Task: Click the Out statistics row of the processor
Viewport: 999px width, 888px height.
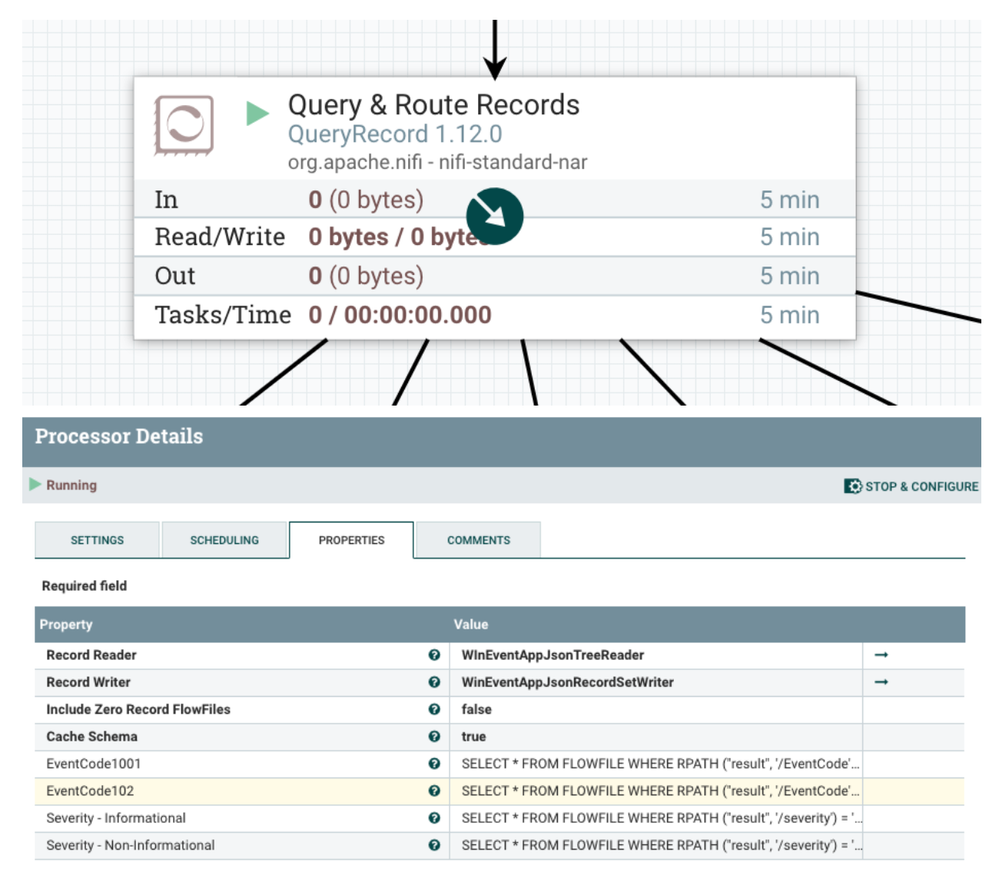Action: 494,276
